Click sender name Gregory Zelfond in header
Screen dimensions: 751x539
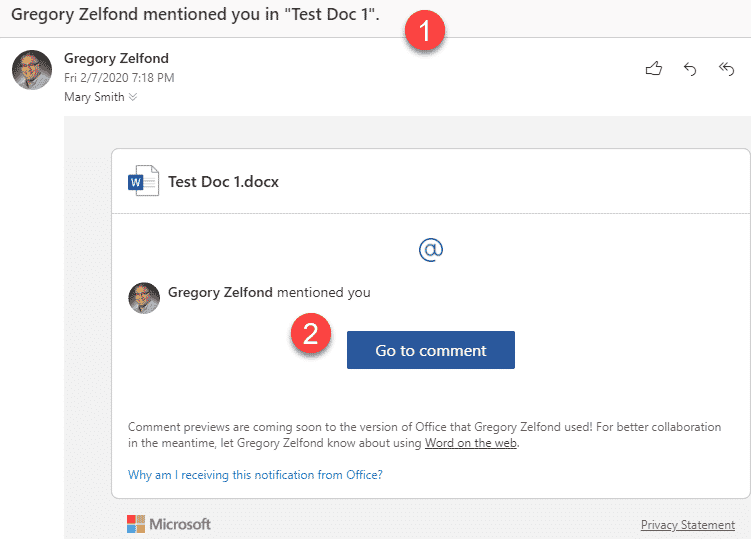[116, 58]
